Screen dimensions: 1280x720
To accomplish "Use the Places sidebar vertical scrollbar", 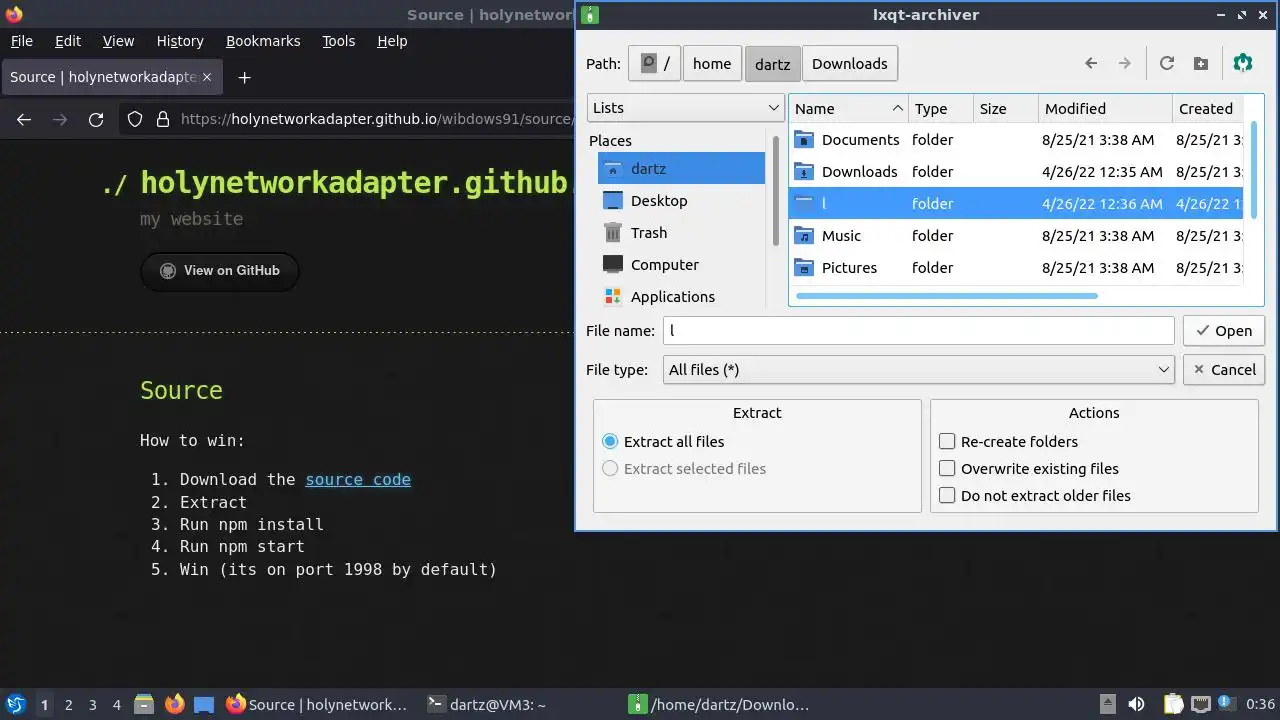I will click(x=776, y=192).
